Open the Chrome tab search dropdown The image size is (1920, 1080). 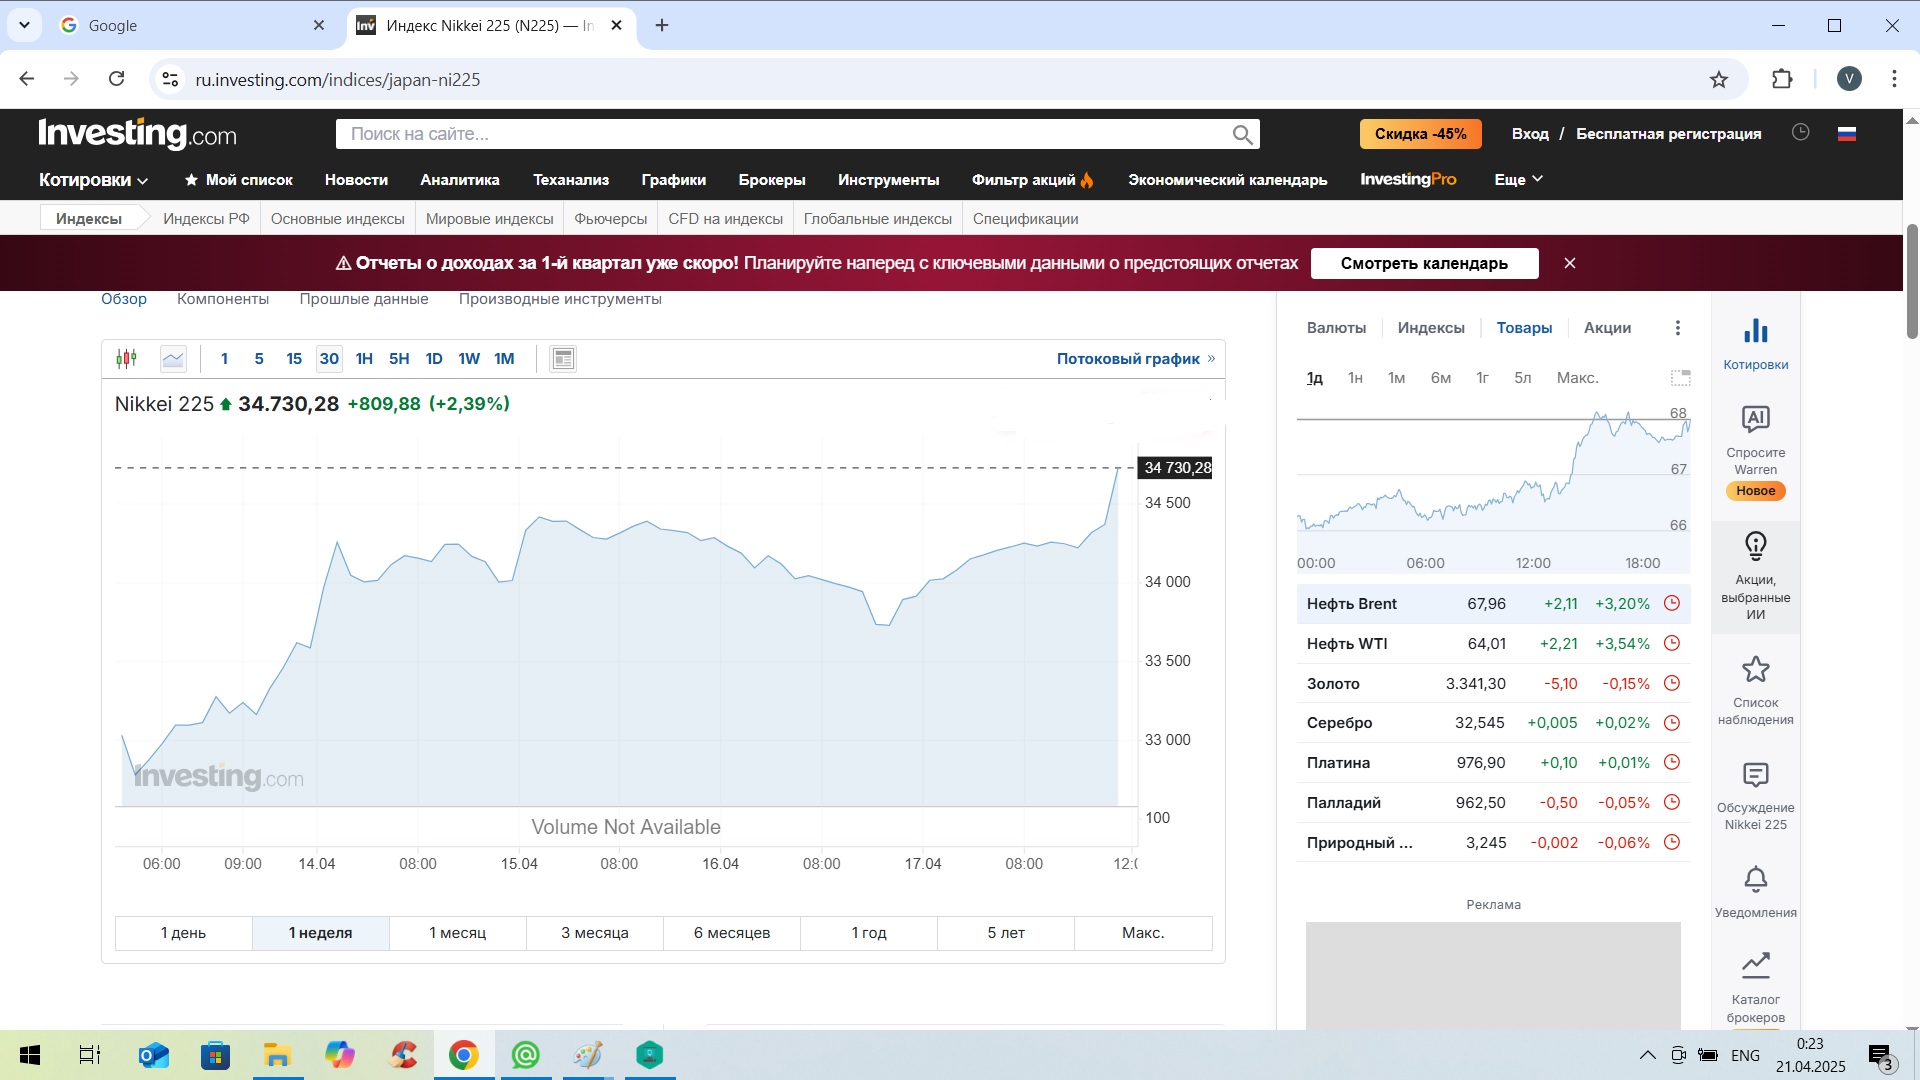click(24, 25)
